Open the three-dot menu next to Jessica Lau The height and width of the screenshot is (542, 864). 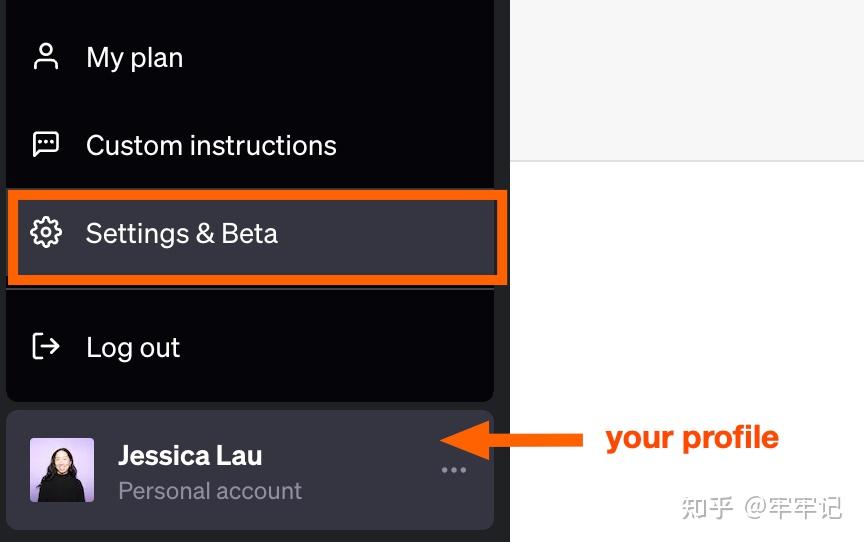(453, 470)
